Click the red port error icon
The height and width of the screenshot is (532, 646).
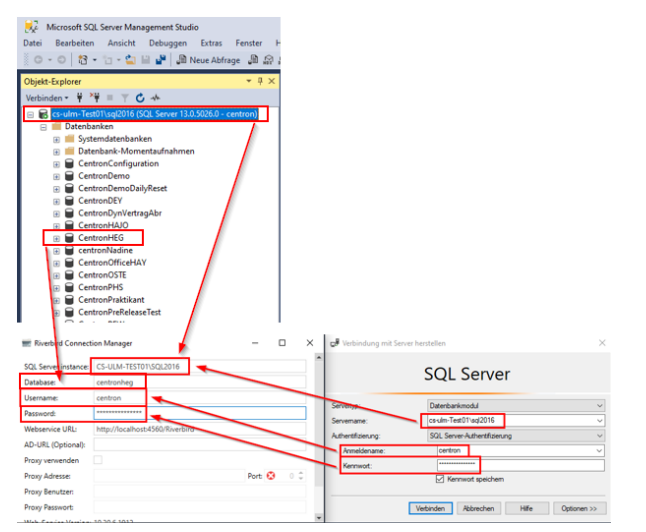click(269, 474)
